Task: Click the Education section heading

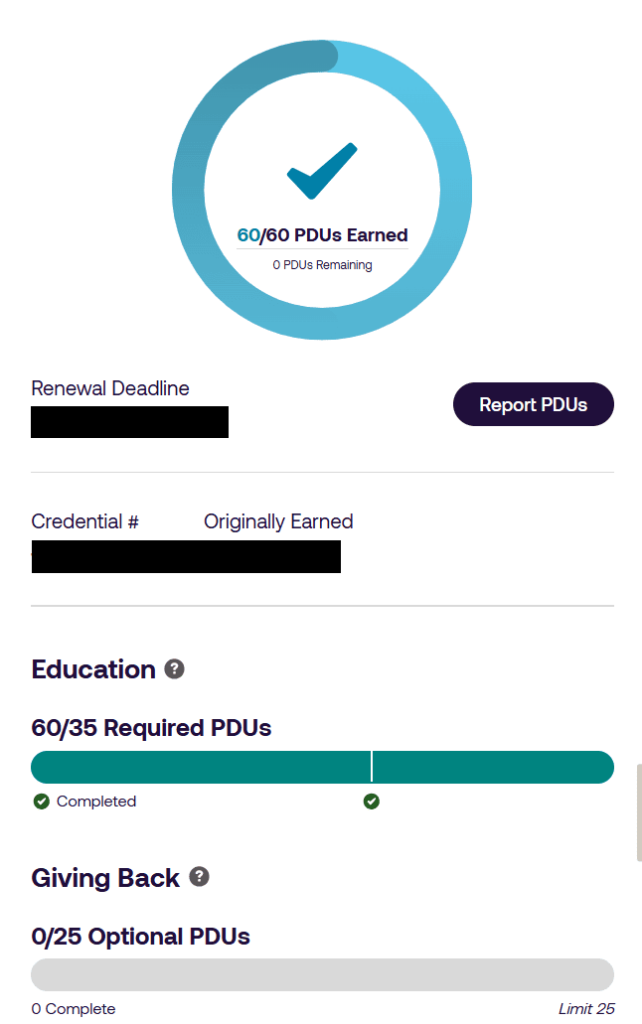Action: [93, 668]
